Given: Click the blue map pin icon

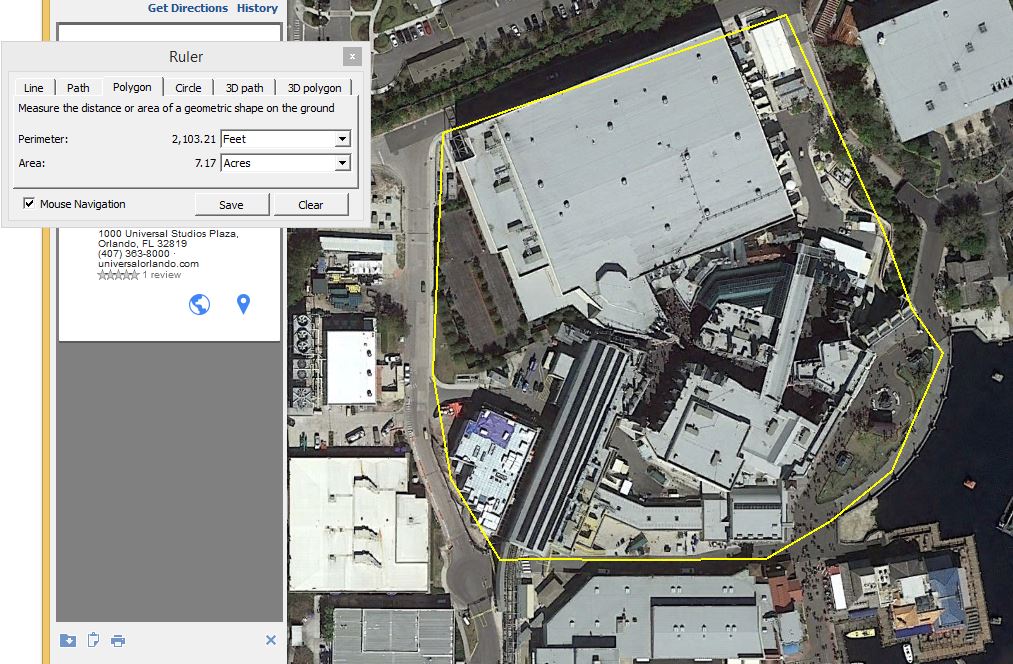Looking at the screenshot, I should tap(243, 304).
